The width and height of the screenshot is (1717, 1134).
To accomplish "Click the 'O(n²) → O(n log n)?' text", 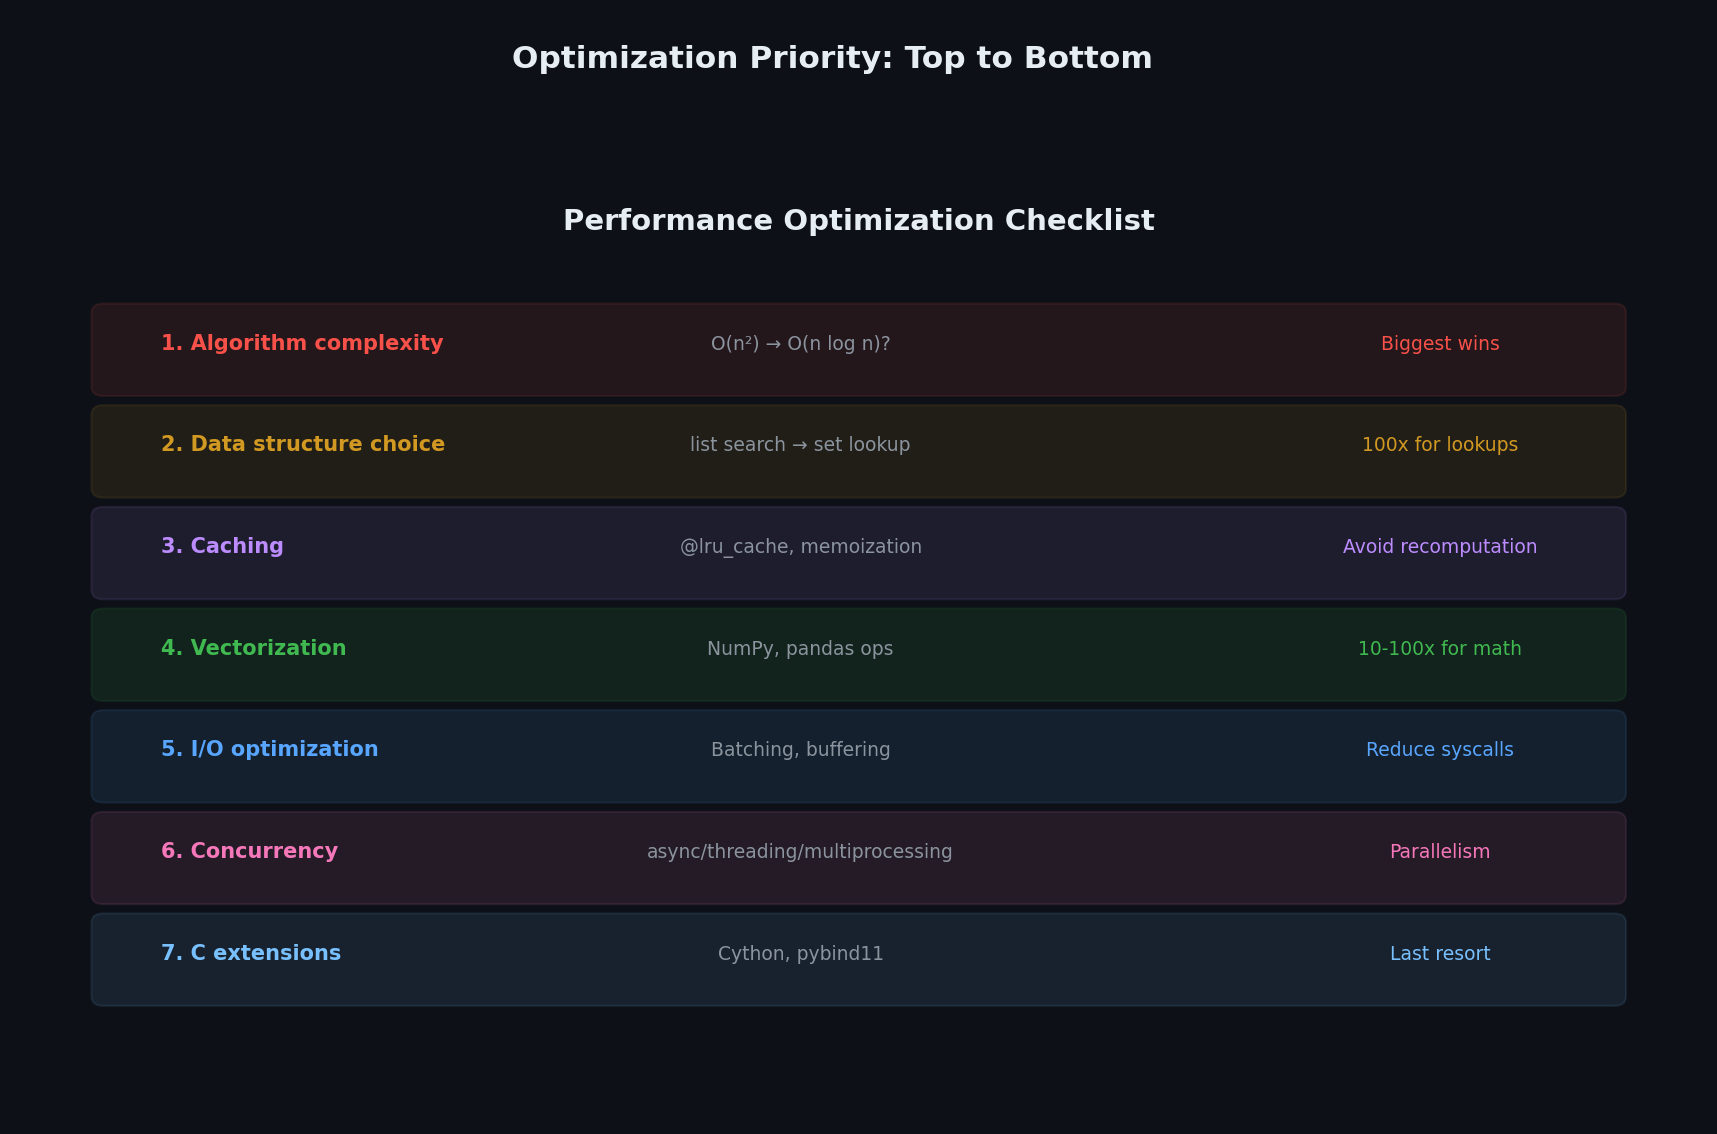I will coord(800,344).
